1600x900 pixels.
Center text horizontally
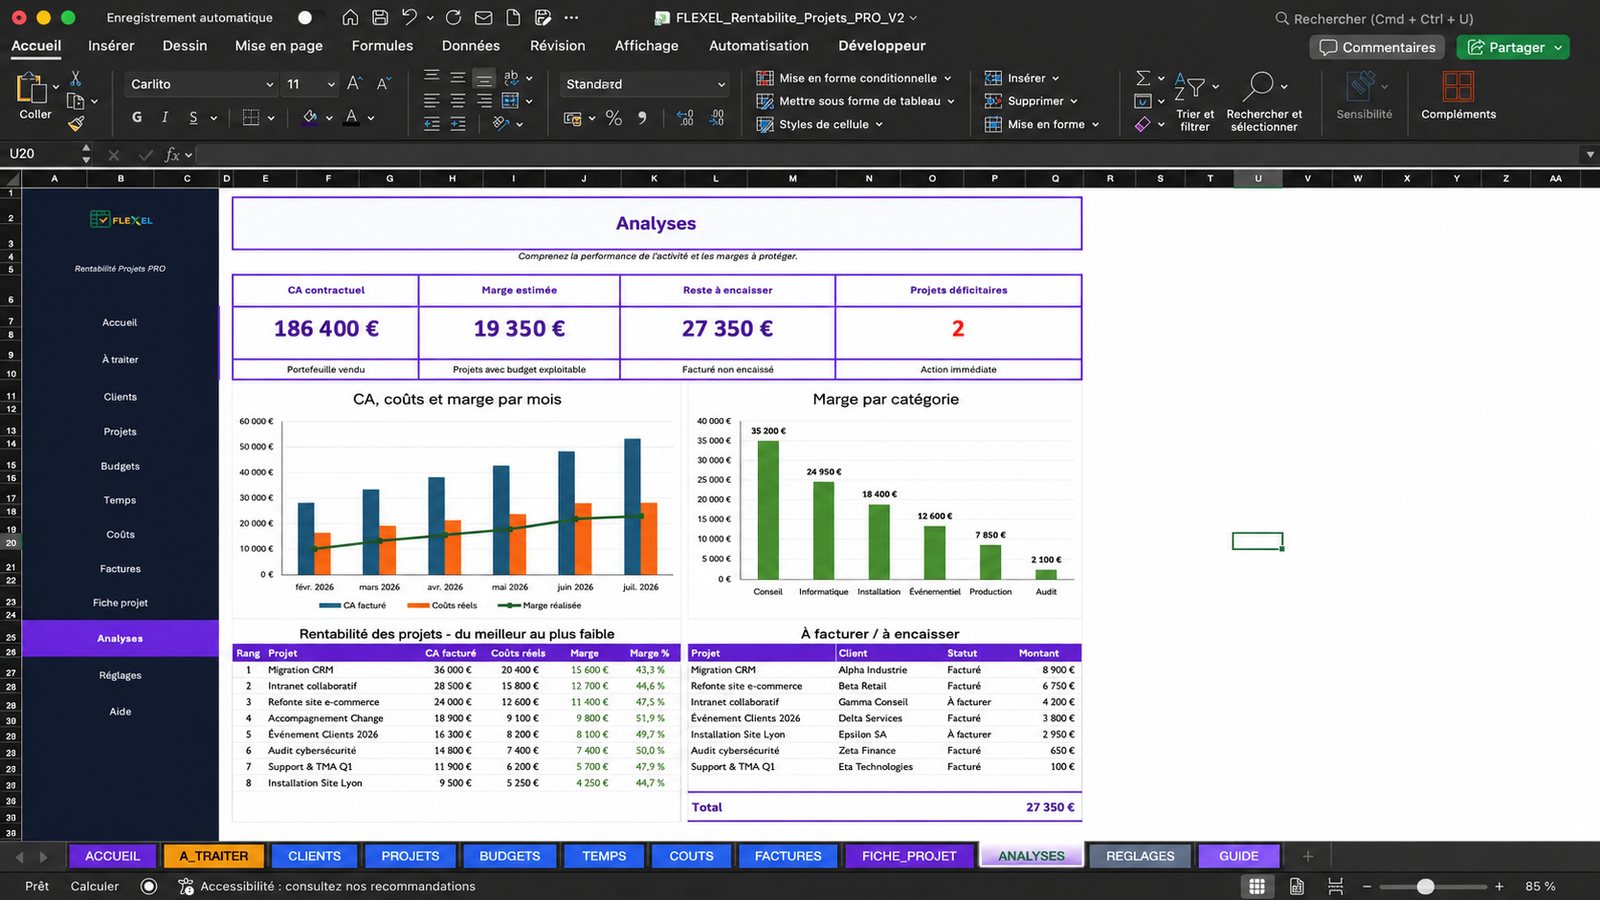[x=457, y=101]
